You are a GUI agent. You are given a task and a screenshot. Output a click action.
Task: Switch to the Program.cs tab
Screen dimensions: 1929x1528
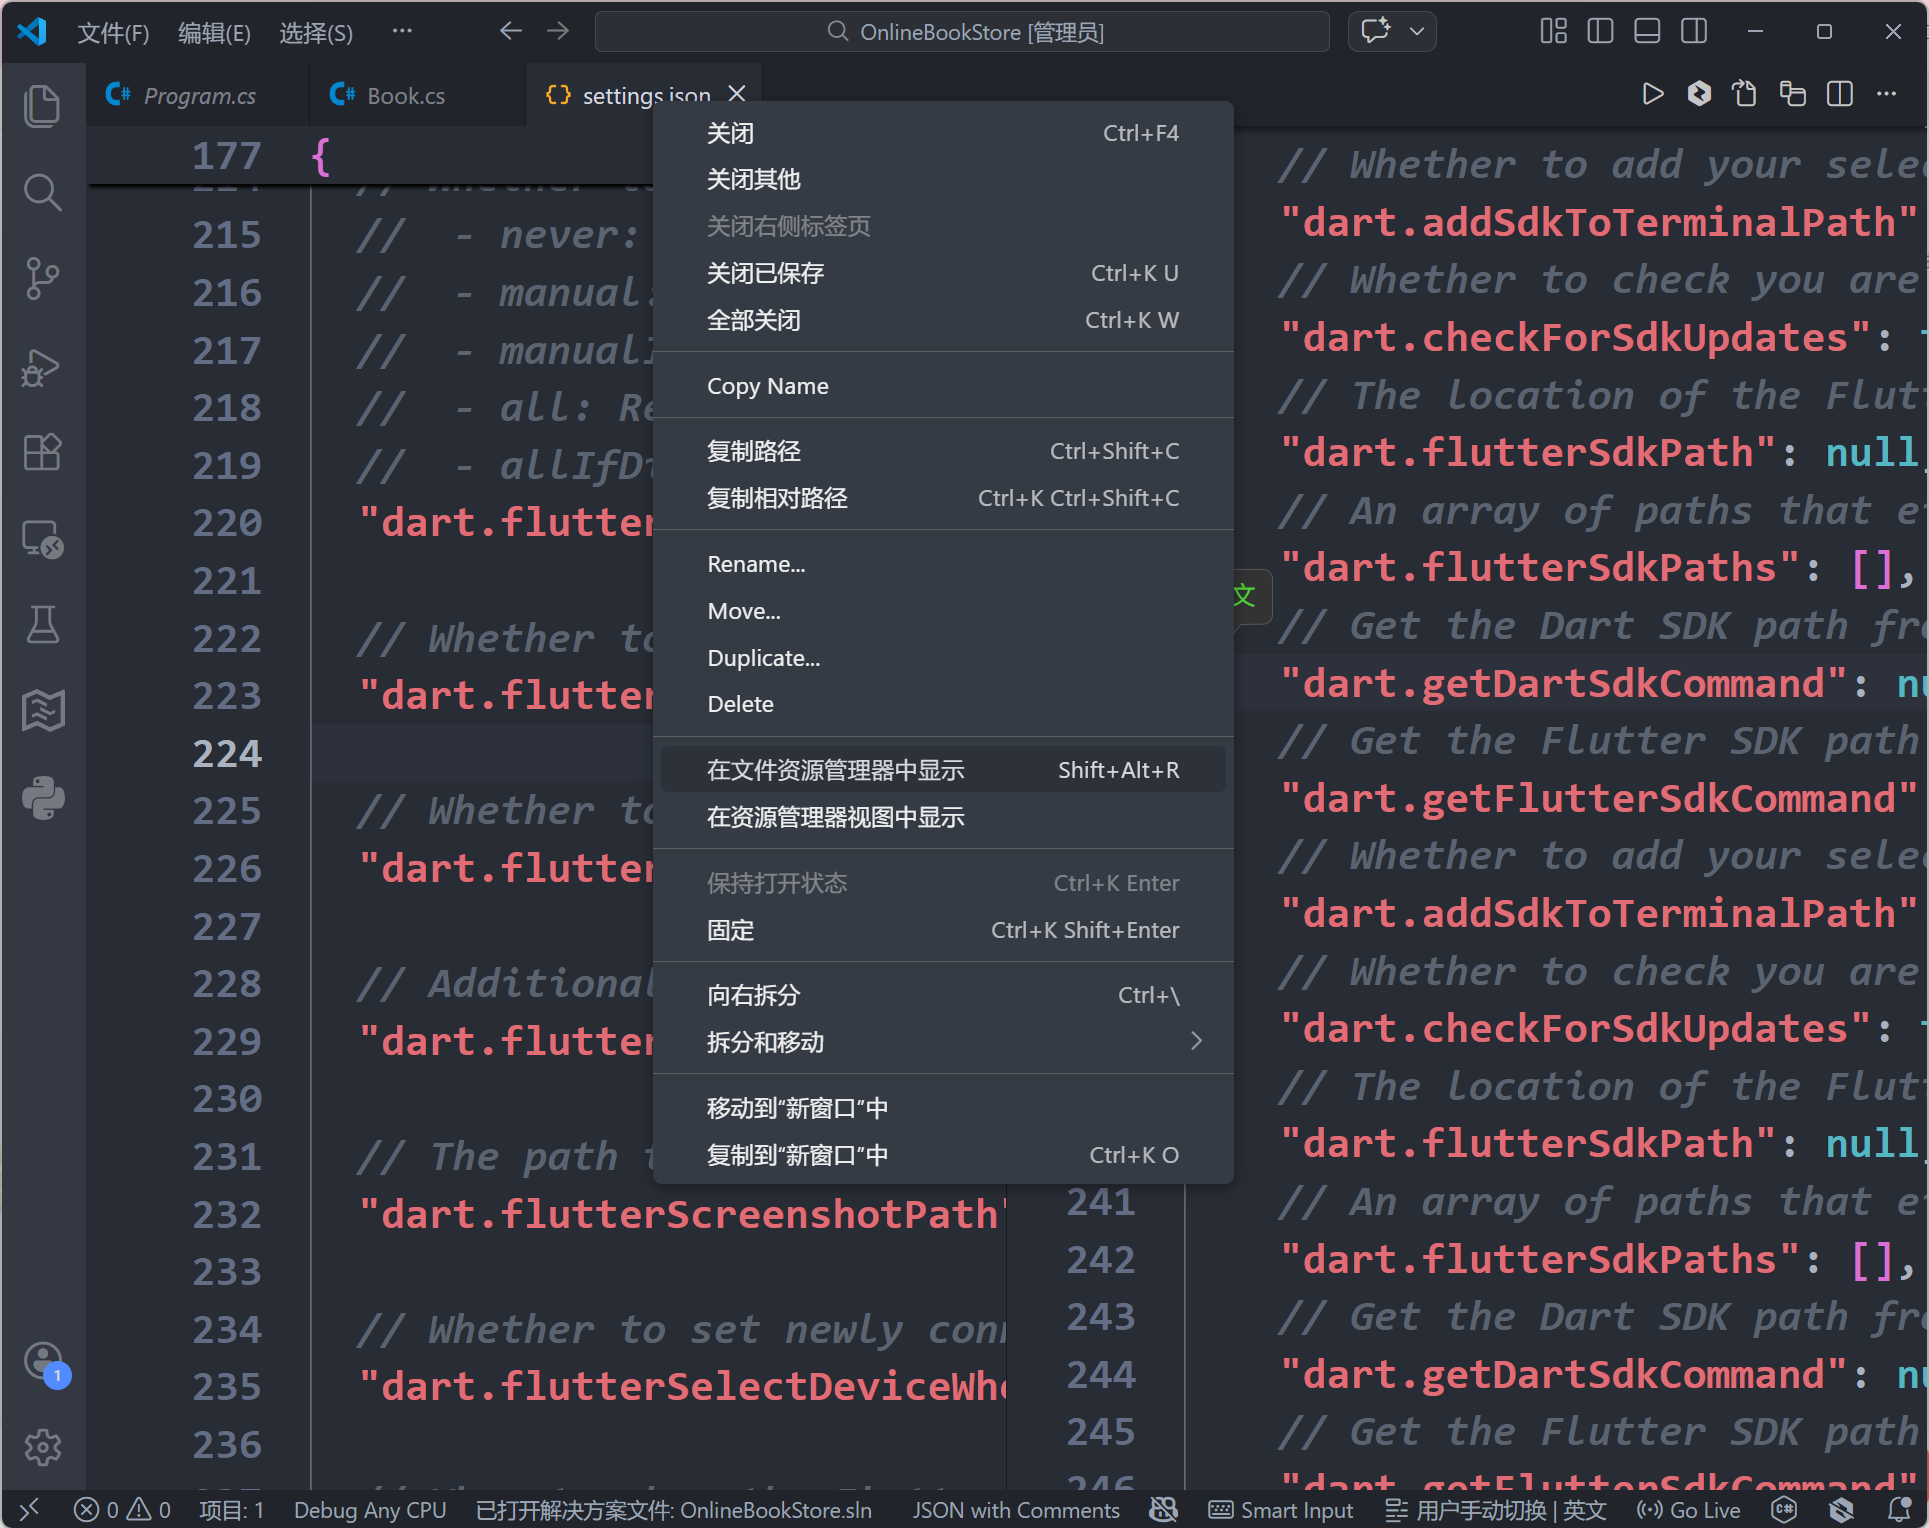click(198, 95)
